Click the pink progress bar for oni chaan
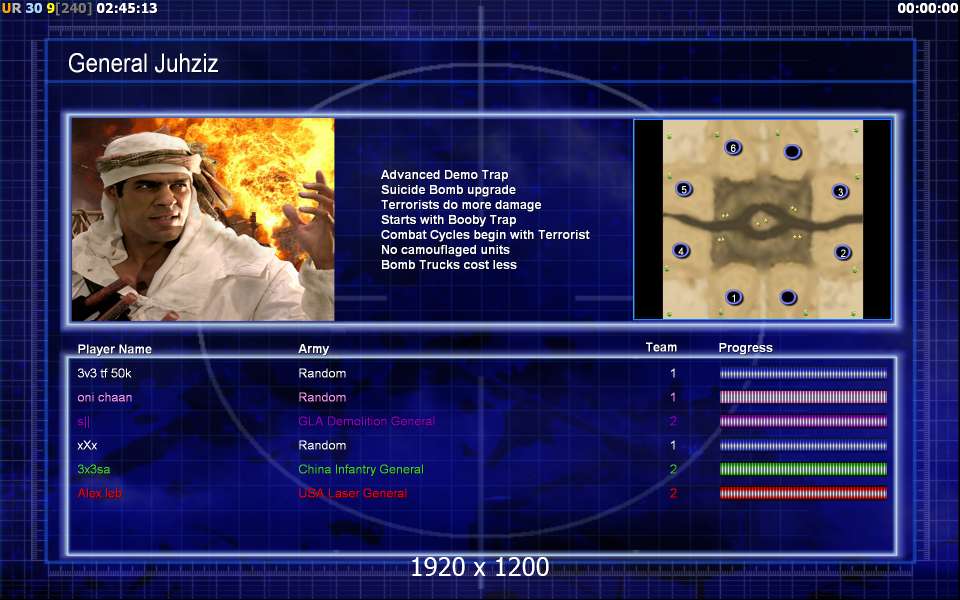960x600 pixels. 803,397
